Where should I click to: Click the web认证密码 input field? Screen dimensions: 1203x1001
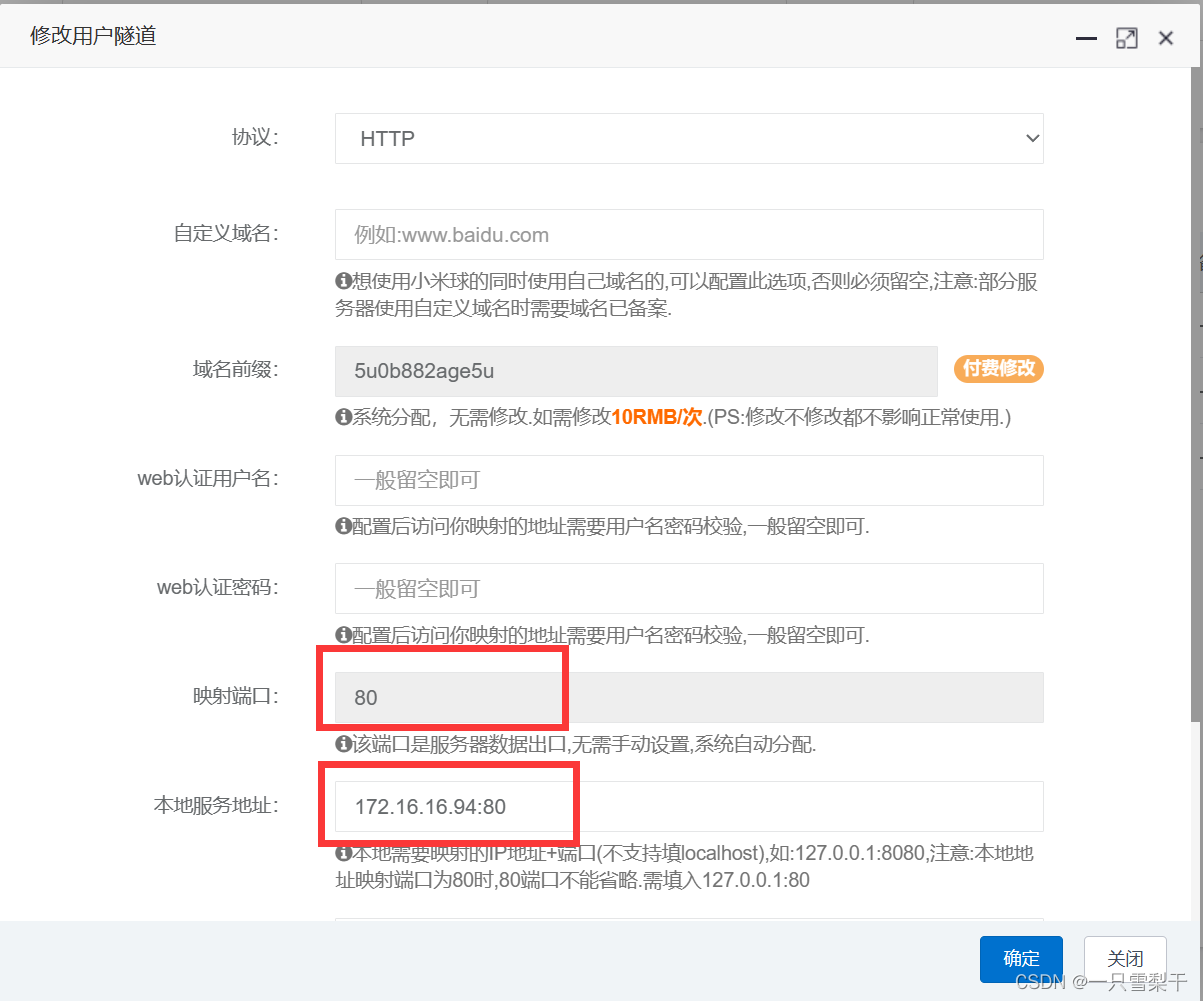tap(688, 588)
